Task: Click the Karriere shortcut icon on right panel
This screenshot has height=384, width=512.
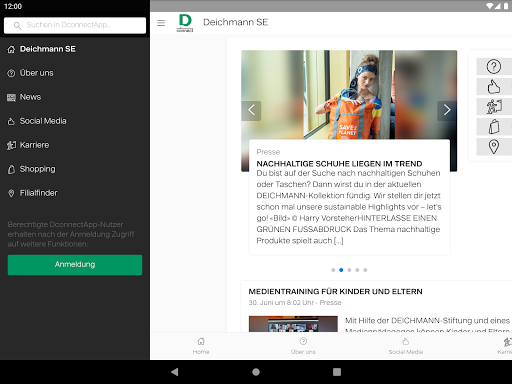Action: 494,107
